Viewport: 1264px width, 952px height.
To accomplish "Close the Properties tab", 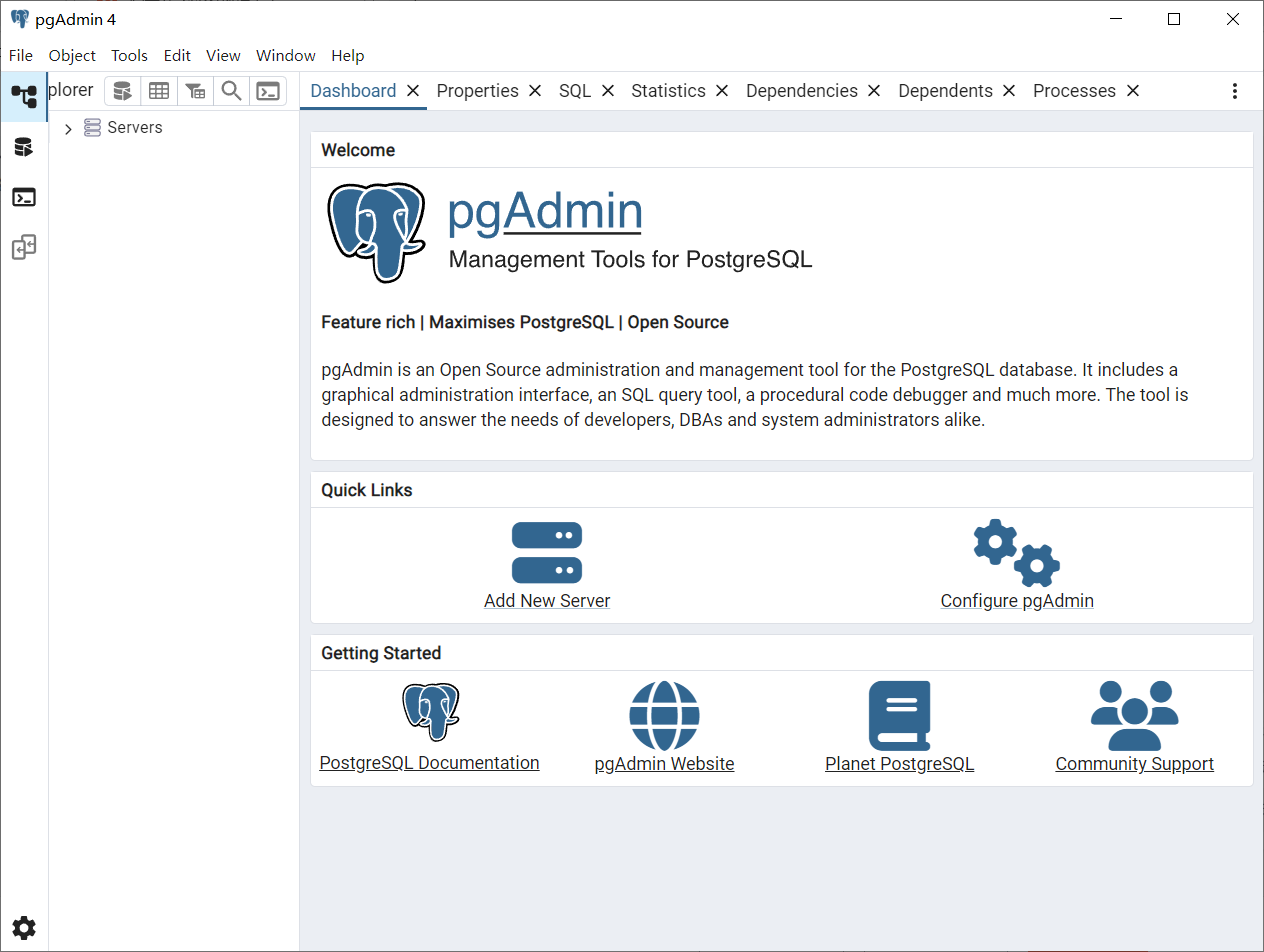I will [x=535, y=91].
